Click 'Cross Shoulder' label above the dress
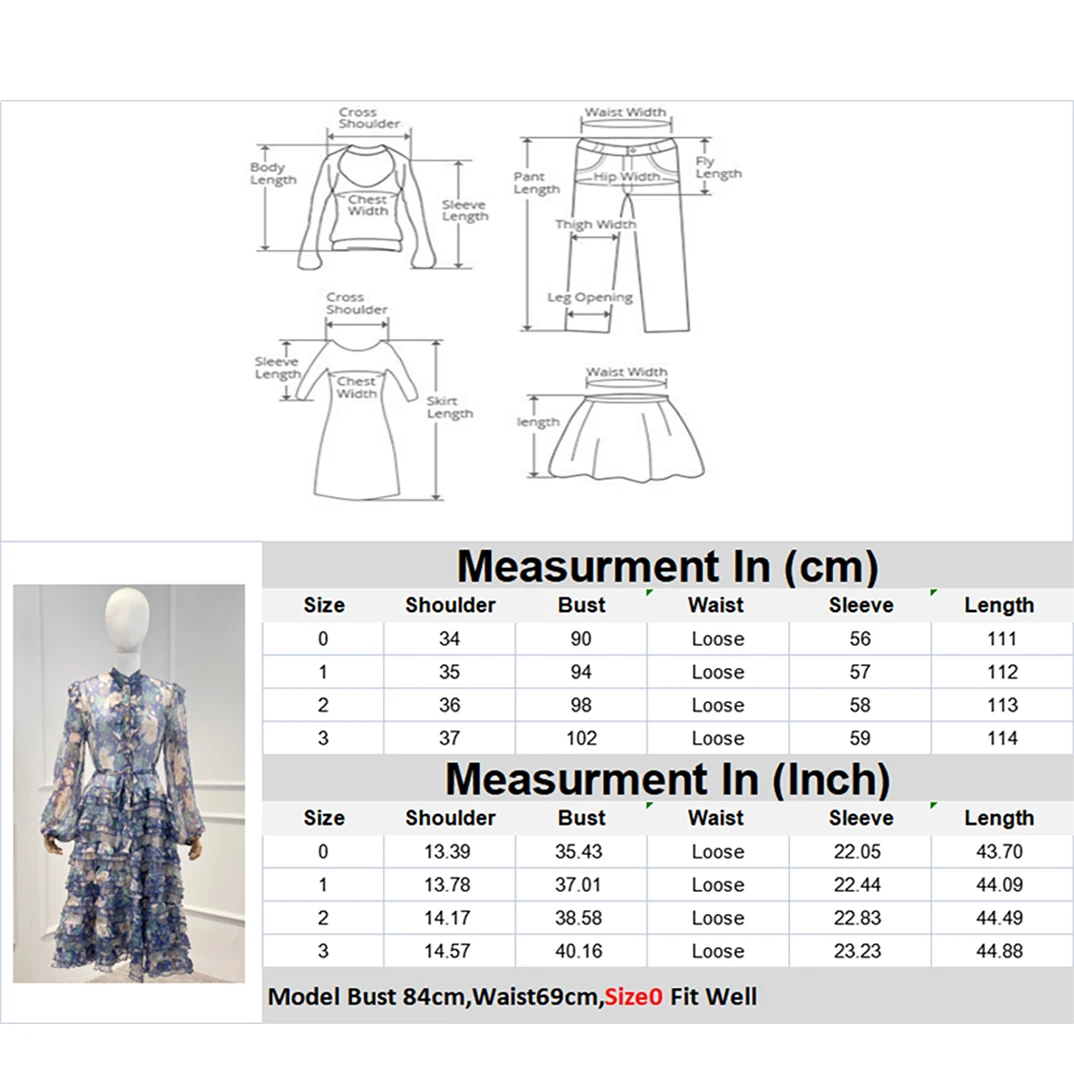The width and height of the screenshot is (1074, 1074). click(x=356, y=303)
